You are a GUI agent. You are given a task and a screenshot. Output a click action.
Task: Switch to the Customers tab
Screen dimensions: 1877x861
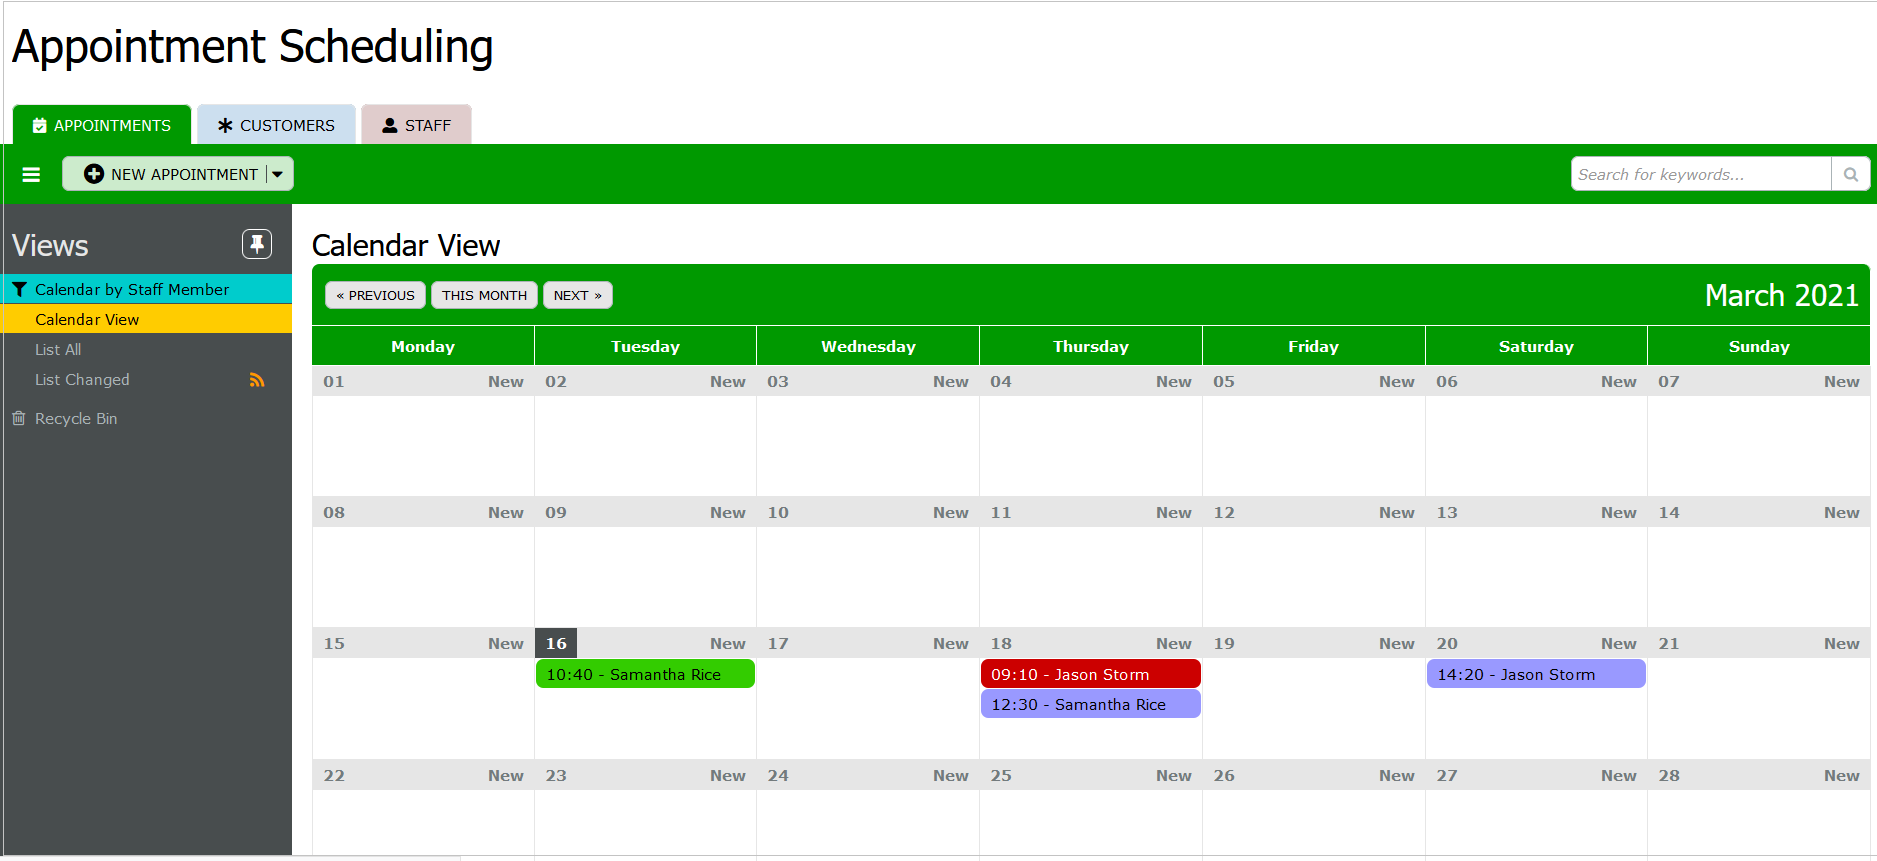pos(276,125)
